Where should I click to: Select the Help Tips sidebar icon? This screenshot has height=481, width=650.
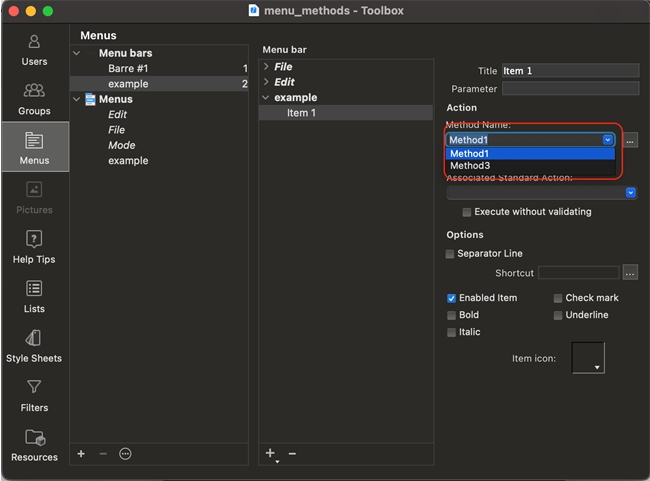(35, 246)
